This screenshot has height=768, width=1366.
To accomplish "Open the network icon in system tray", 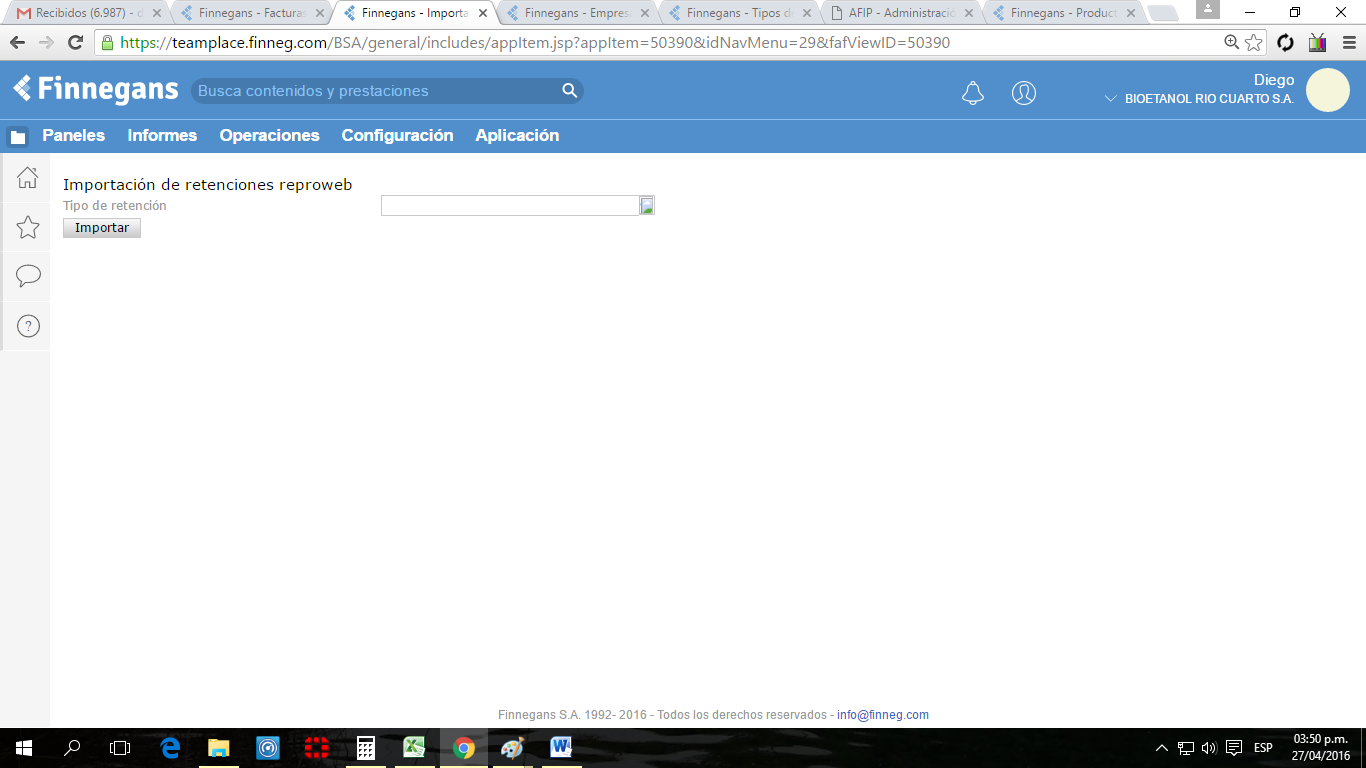I will click(1186, 748).
